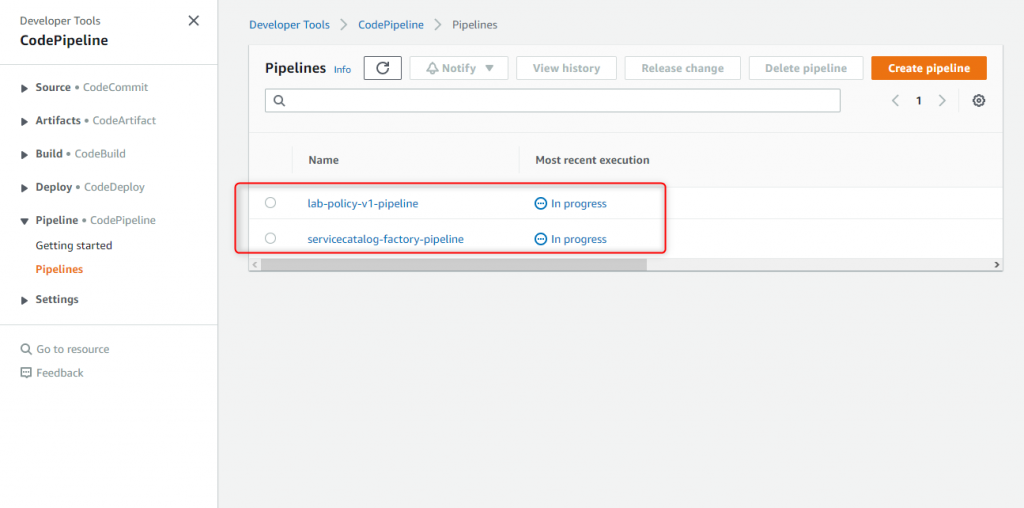Go to previous page arrow
This screenshot has width=1024, height=508.
point(895,101)
